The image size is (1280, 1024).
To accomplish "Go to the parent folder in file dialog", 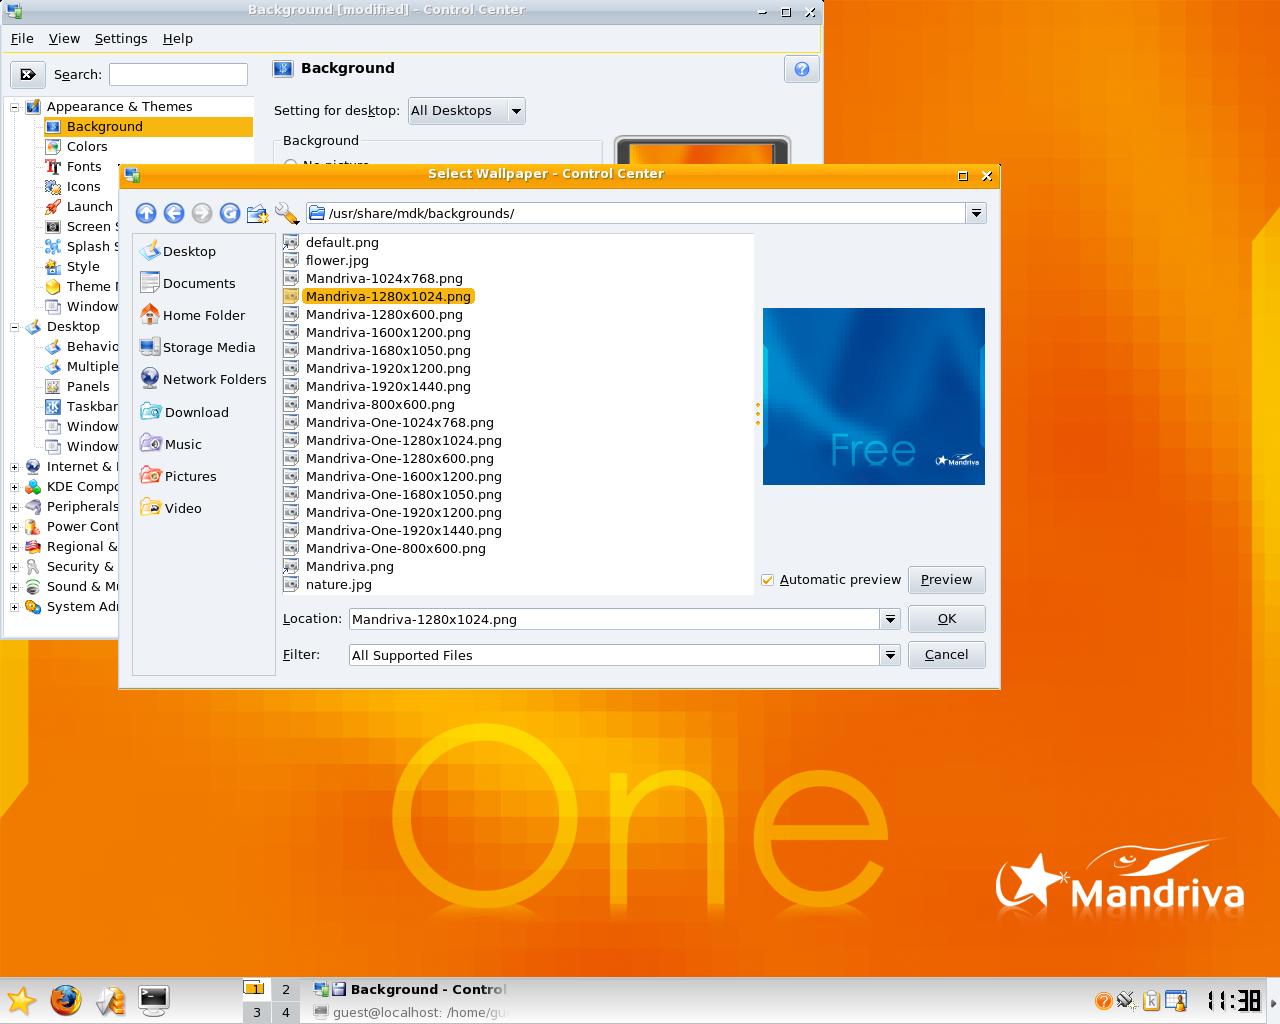I will 146,213.
